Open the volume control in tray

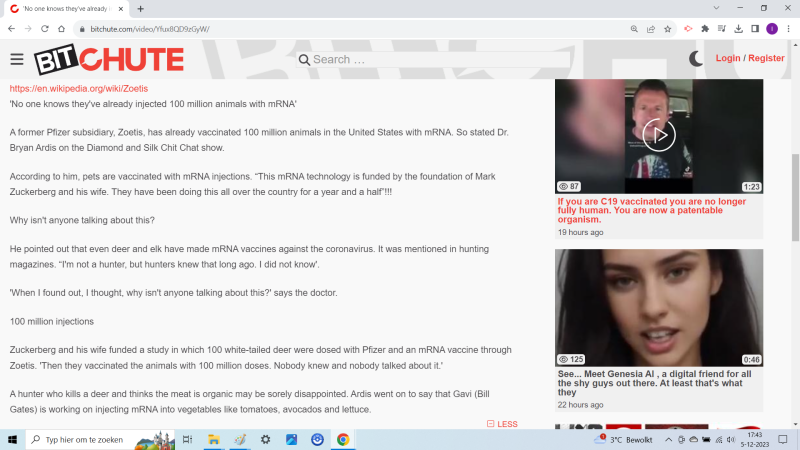pos(731,439)
